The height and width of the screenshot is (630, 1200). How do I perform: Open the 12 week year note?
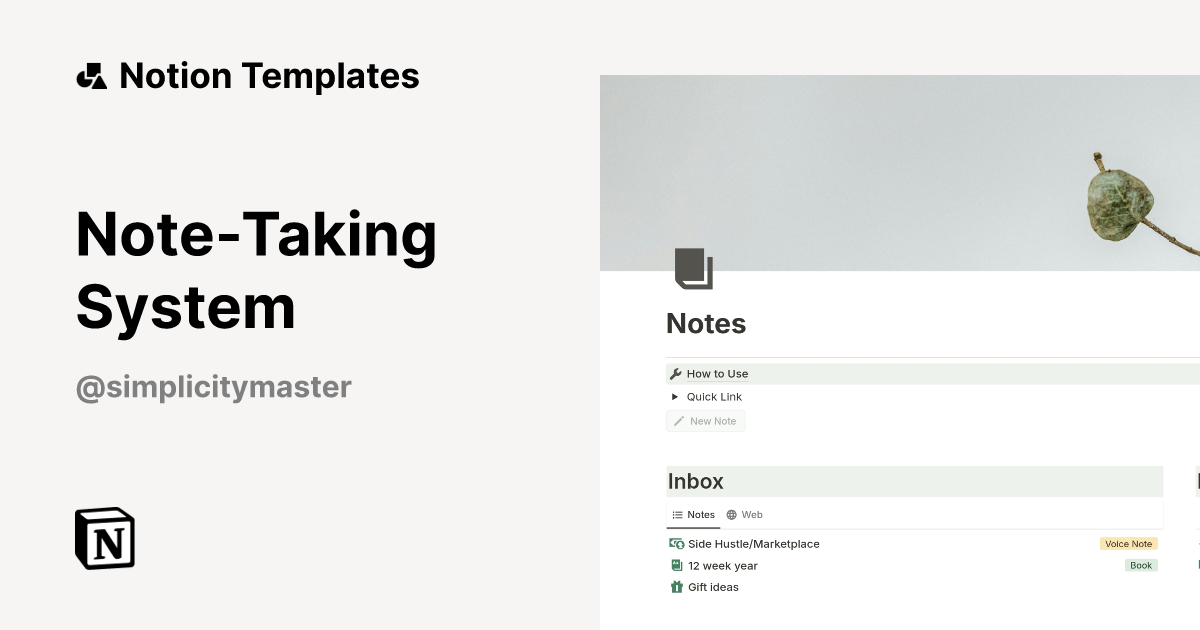tap(723, 565)
